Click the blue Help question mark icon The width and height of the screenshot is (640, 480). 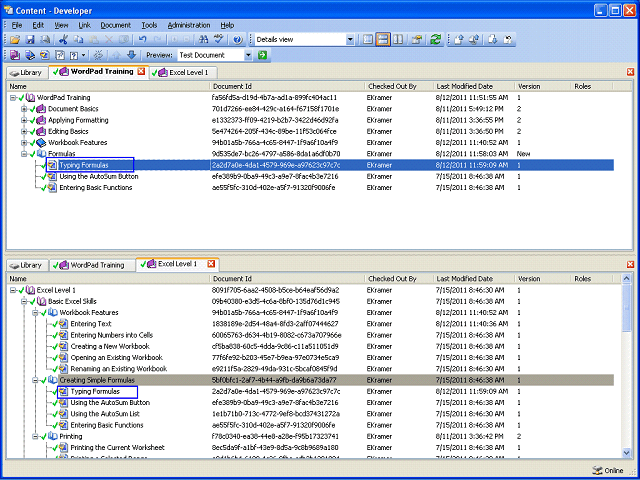pos(238,40)
